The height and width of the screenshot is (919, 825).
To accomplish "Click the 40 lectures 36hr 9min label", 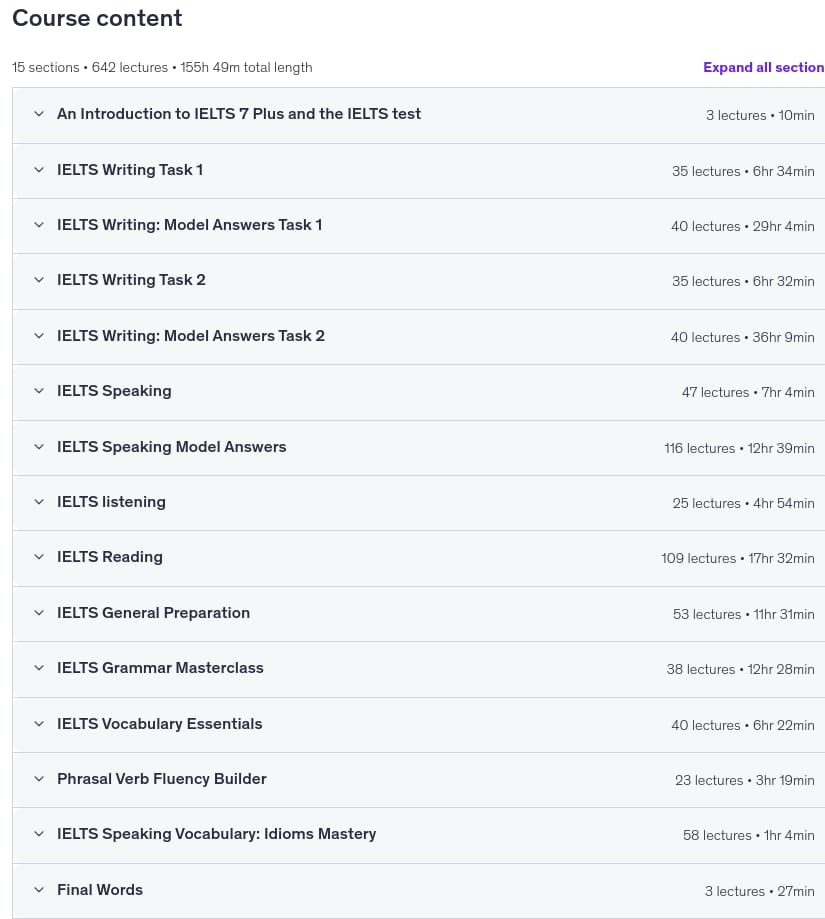I will pyautogui.click(x=742, y=338).
